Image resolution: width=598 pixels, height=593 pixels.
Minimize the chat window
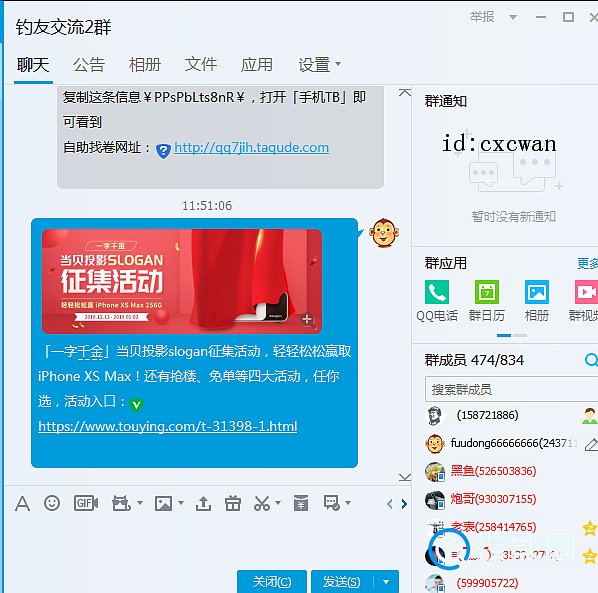(x=541, y=17)
